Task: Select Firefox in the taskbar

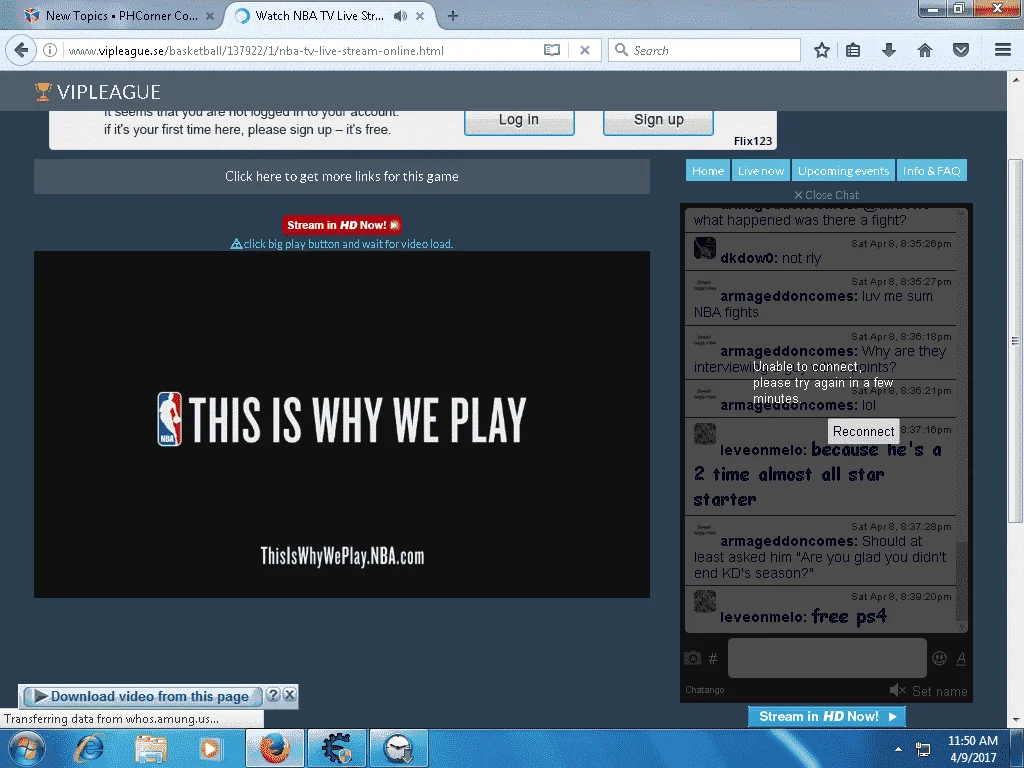Action: (x=274, y=748)
